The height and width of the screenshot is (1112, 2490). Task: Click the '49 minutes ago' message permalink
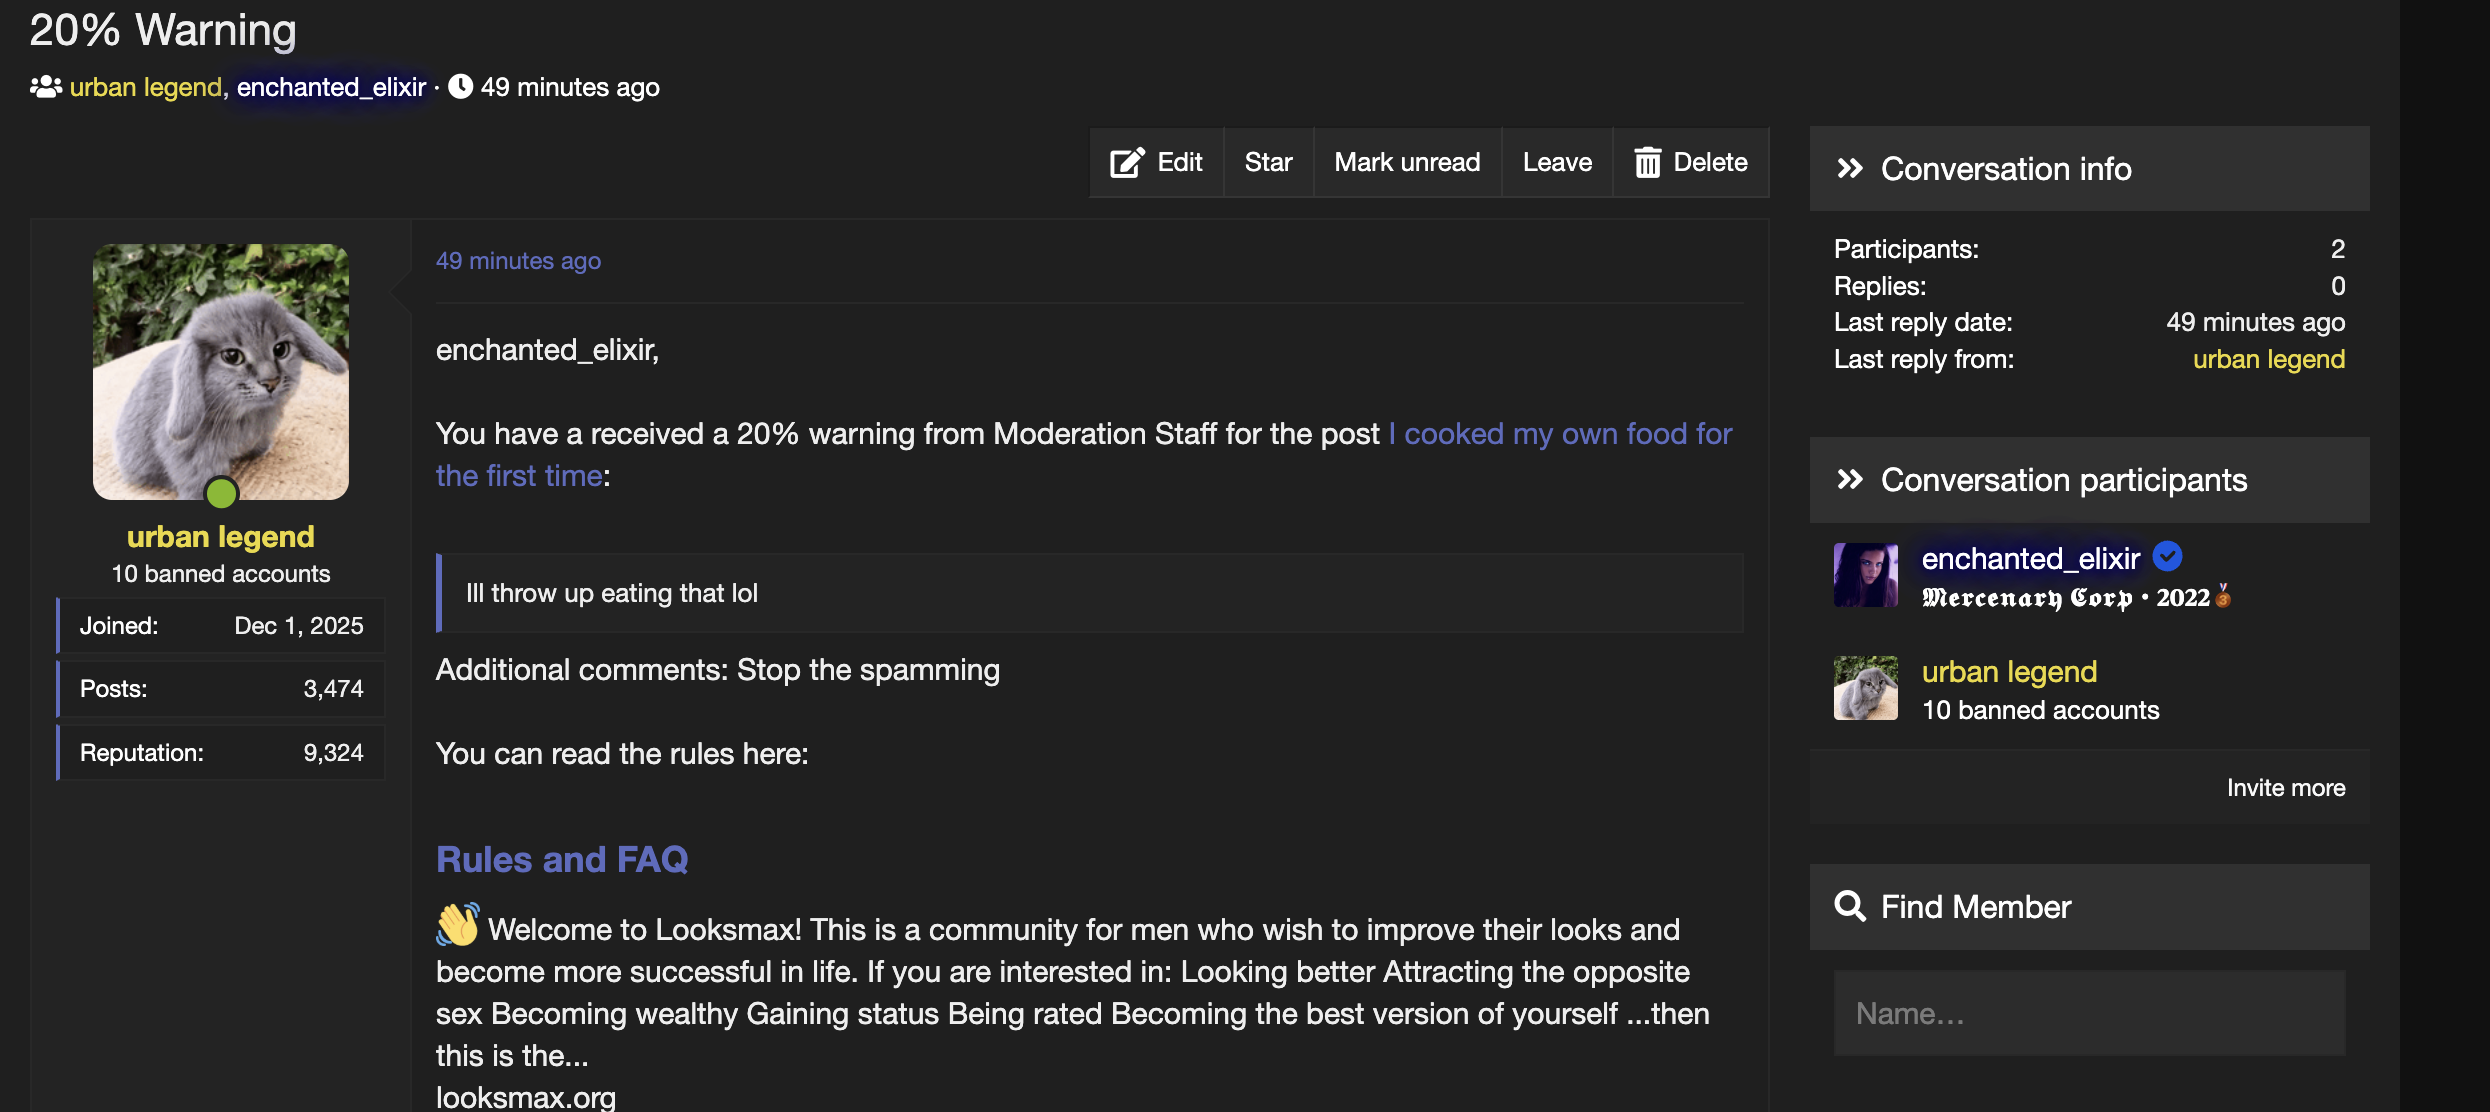[x=518, y=261]
